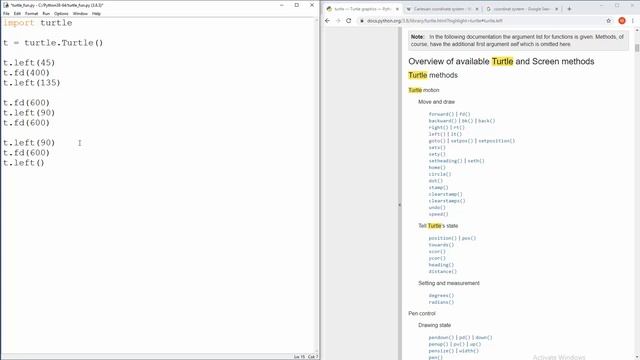Open the towards() documentation link
The width and height of the screenshot is (640, 360).
[441, 245]
